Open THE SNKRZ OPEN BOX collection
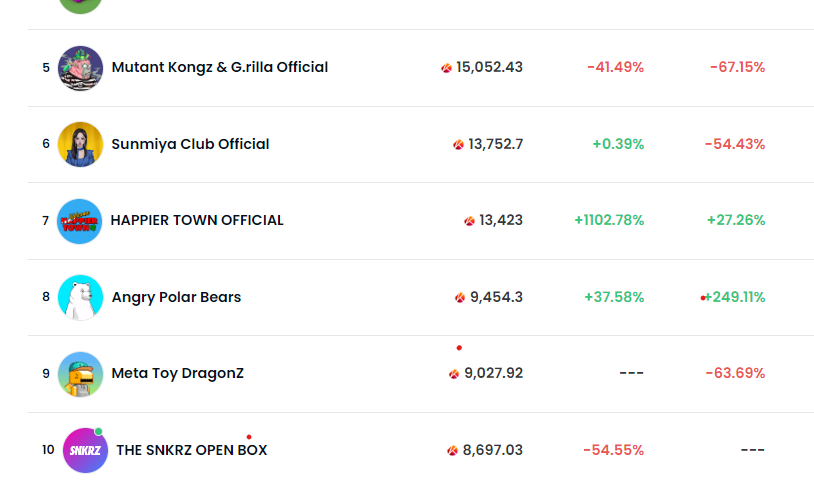Image resolution: width=814 pixels, height=487 pixels. 192,450
